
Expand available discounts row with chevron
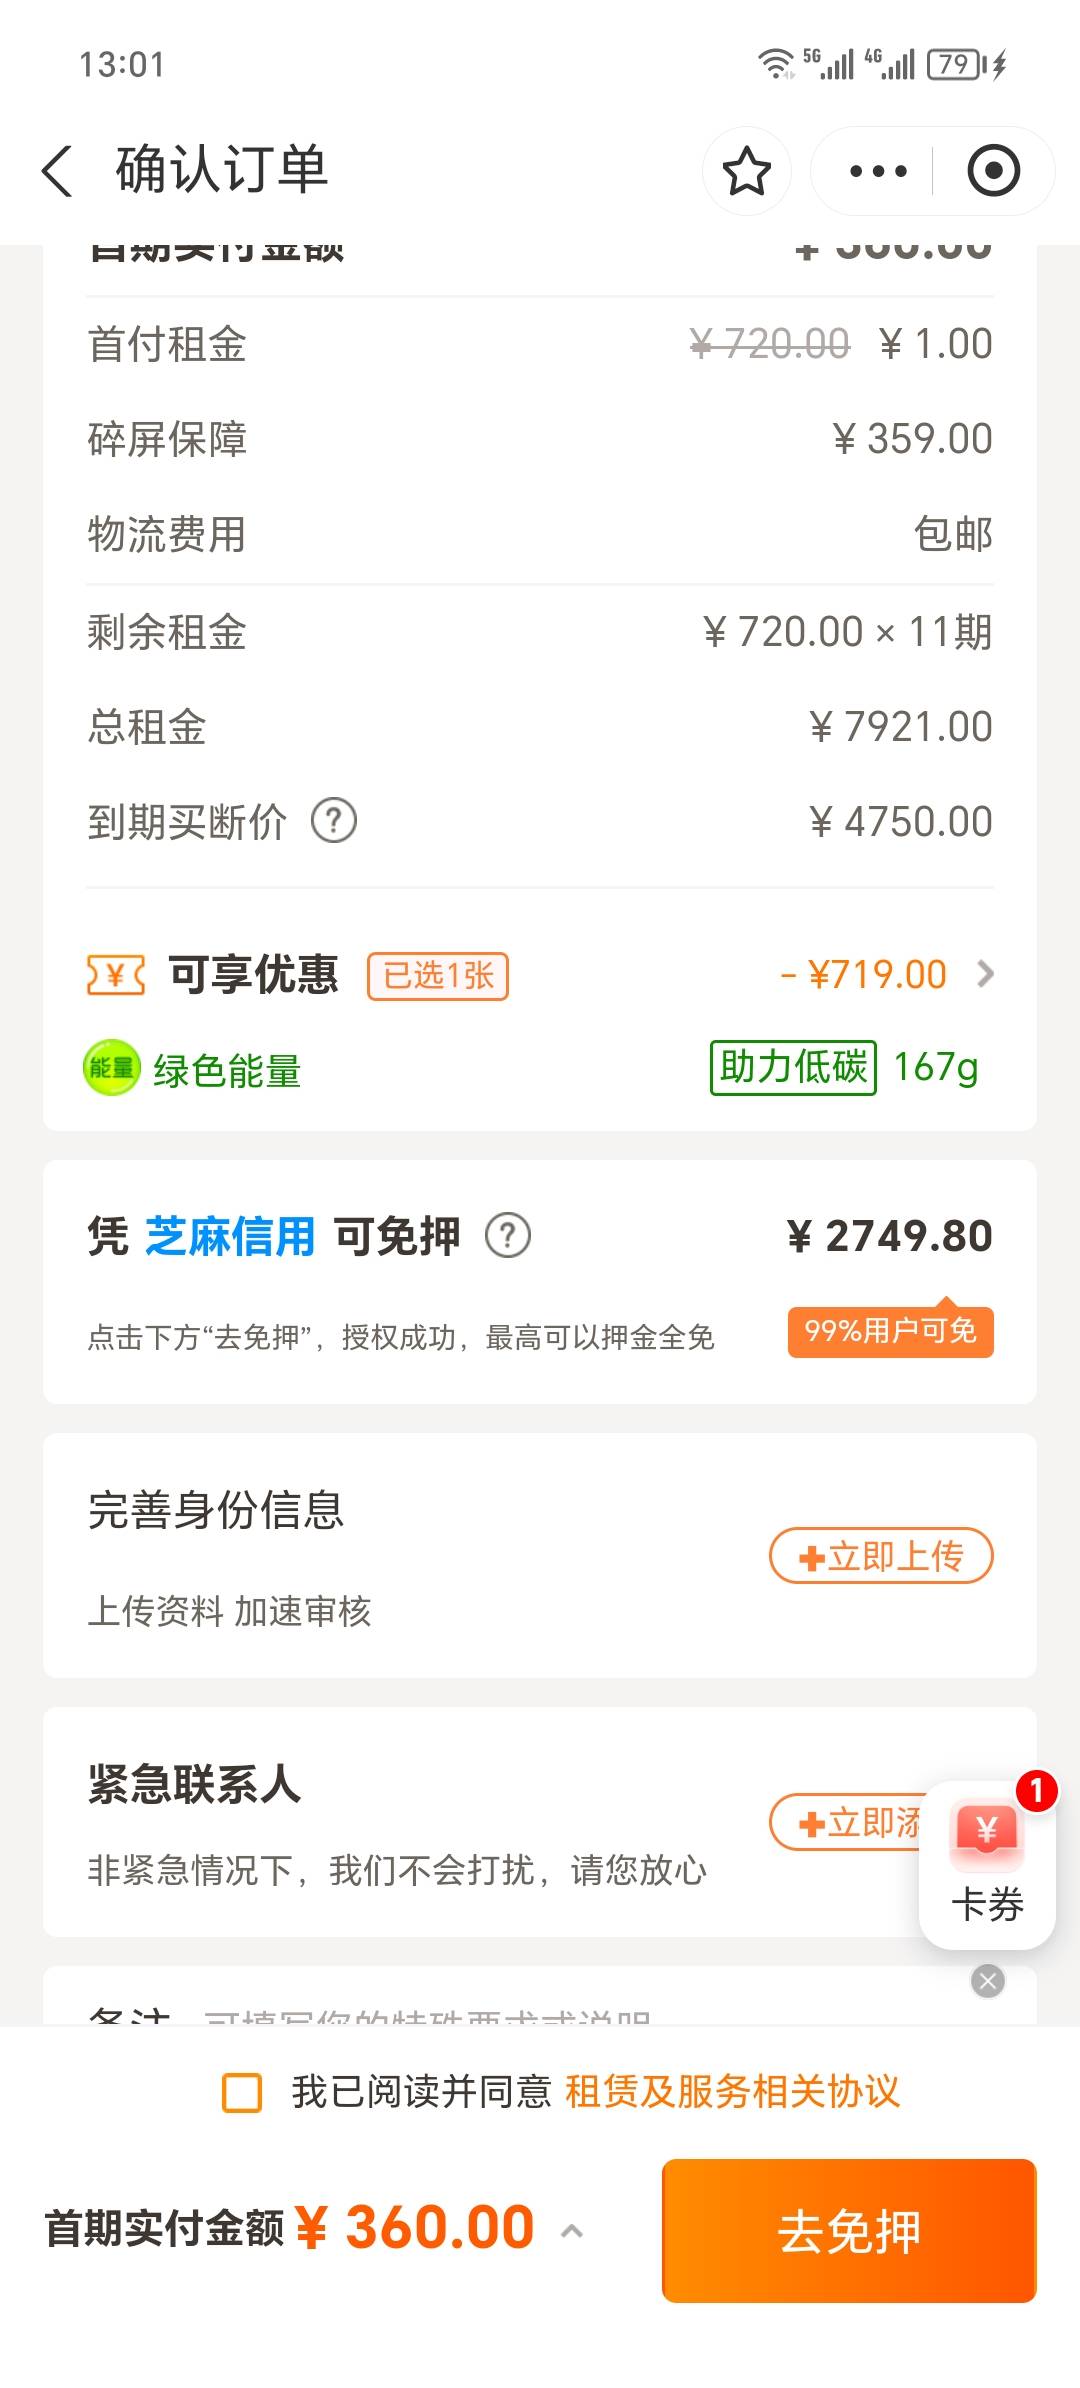[985, 974]
